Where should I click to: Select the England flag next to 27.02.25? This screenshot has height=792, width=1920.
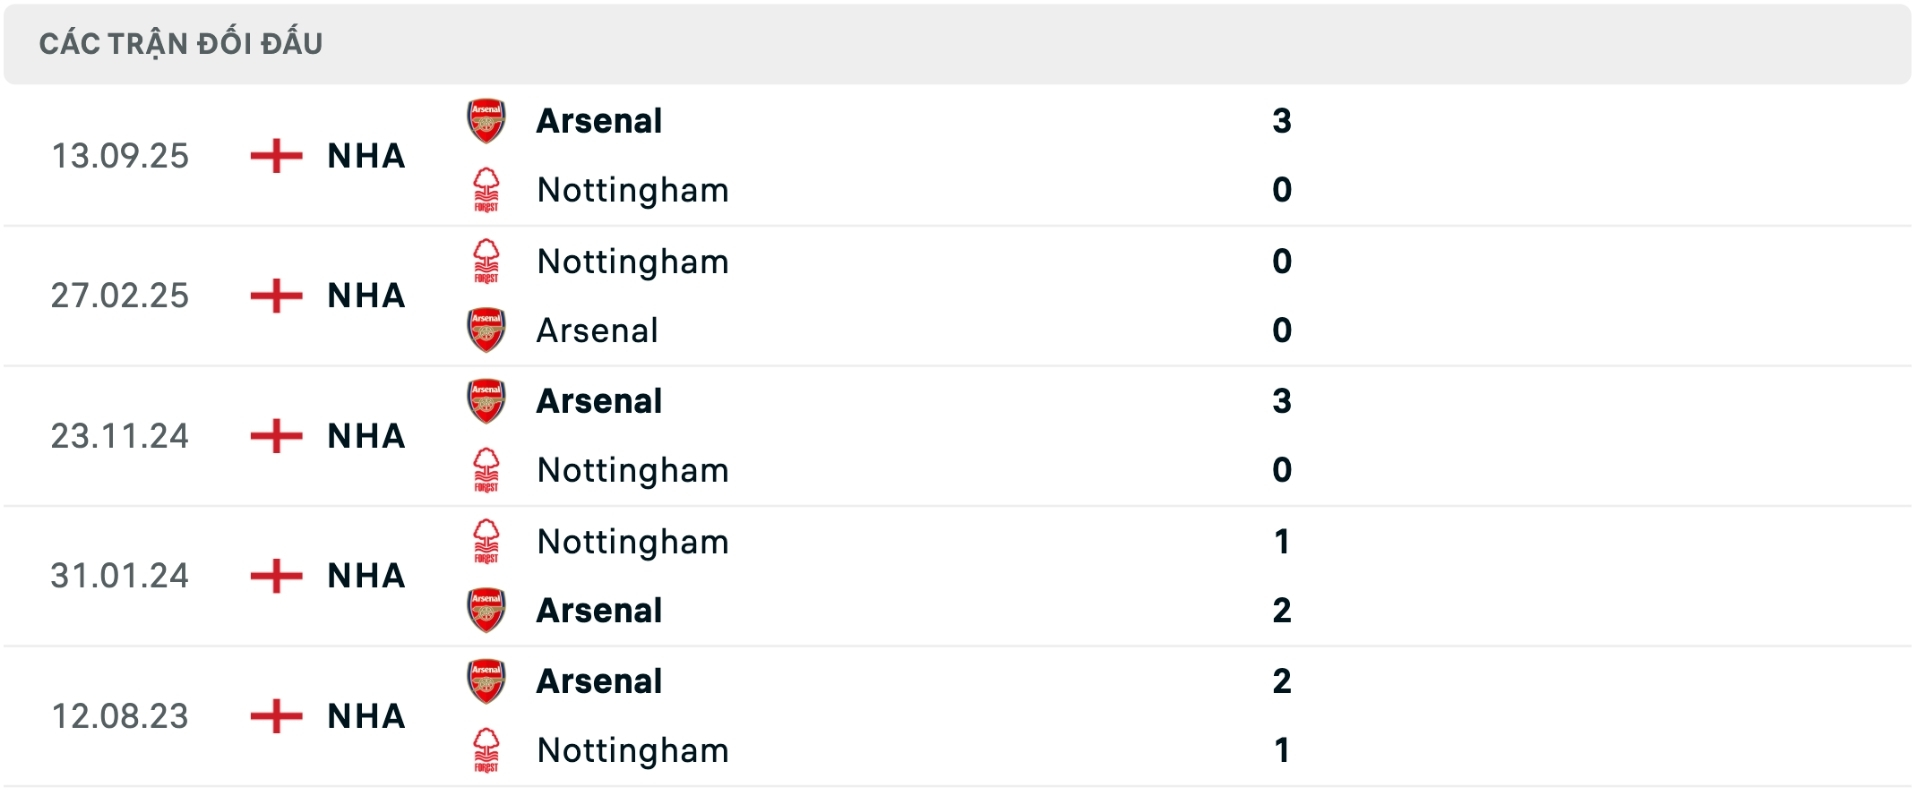tap(277, 296)
